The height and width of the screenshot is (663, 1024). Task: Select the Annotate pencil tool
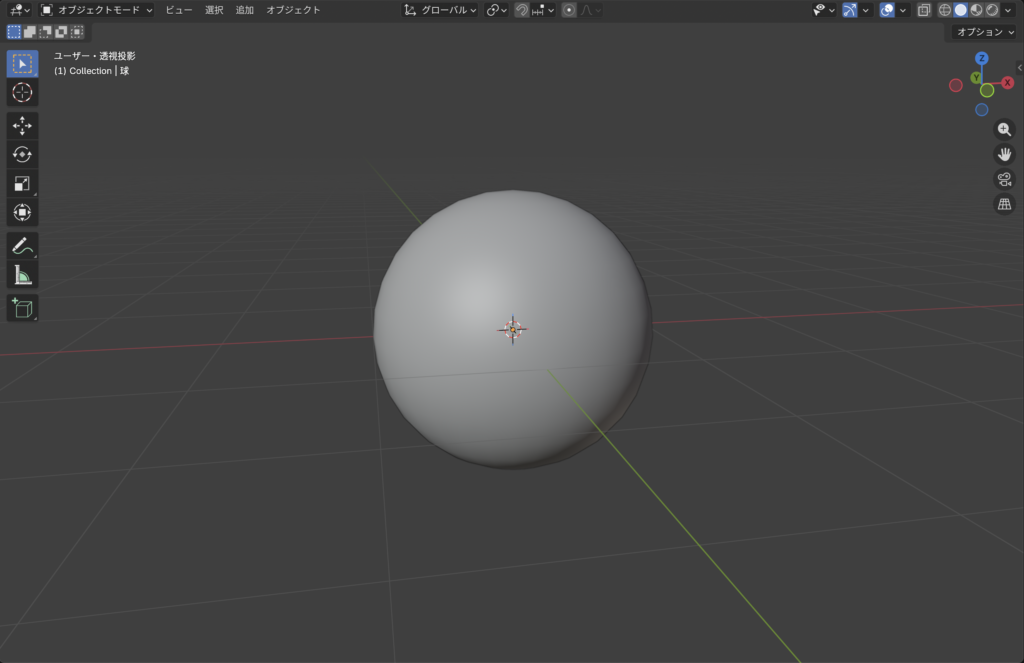(x=22, y=246)
